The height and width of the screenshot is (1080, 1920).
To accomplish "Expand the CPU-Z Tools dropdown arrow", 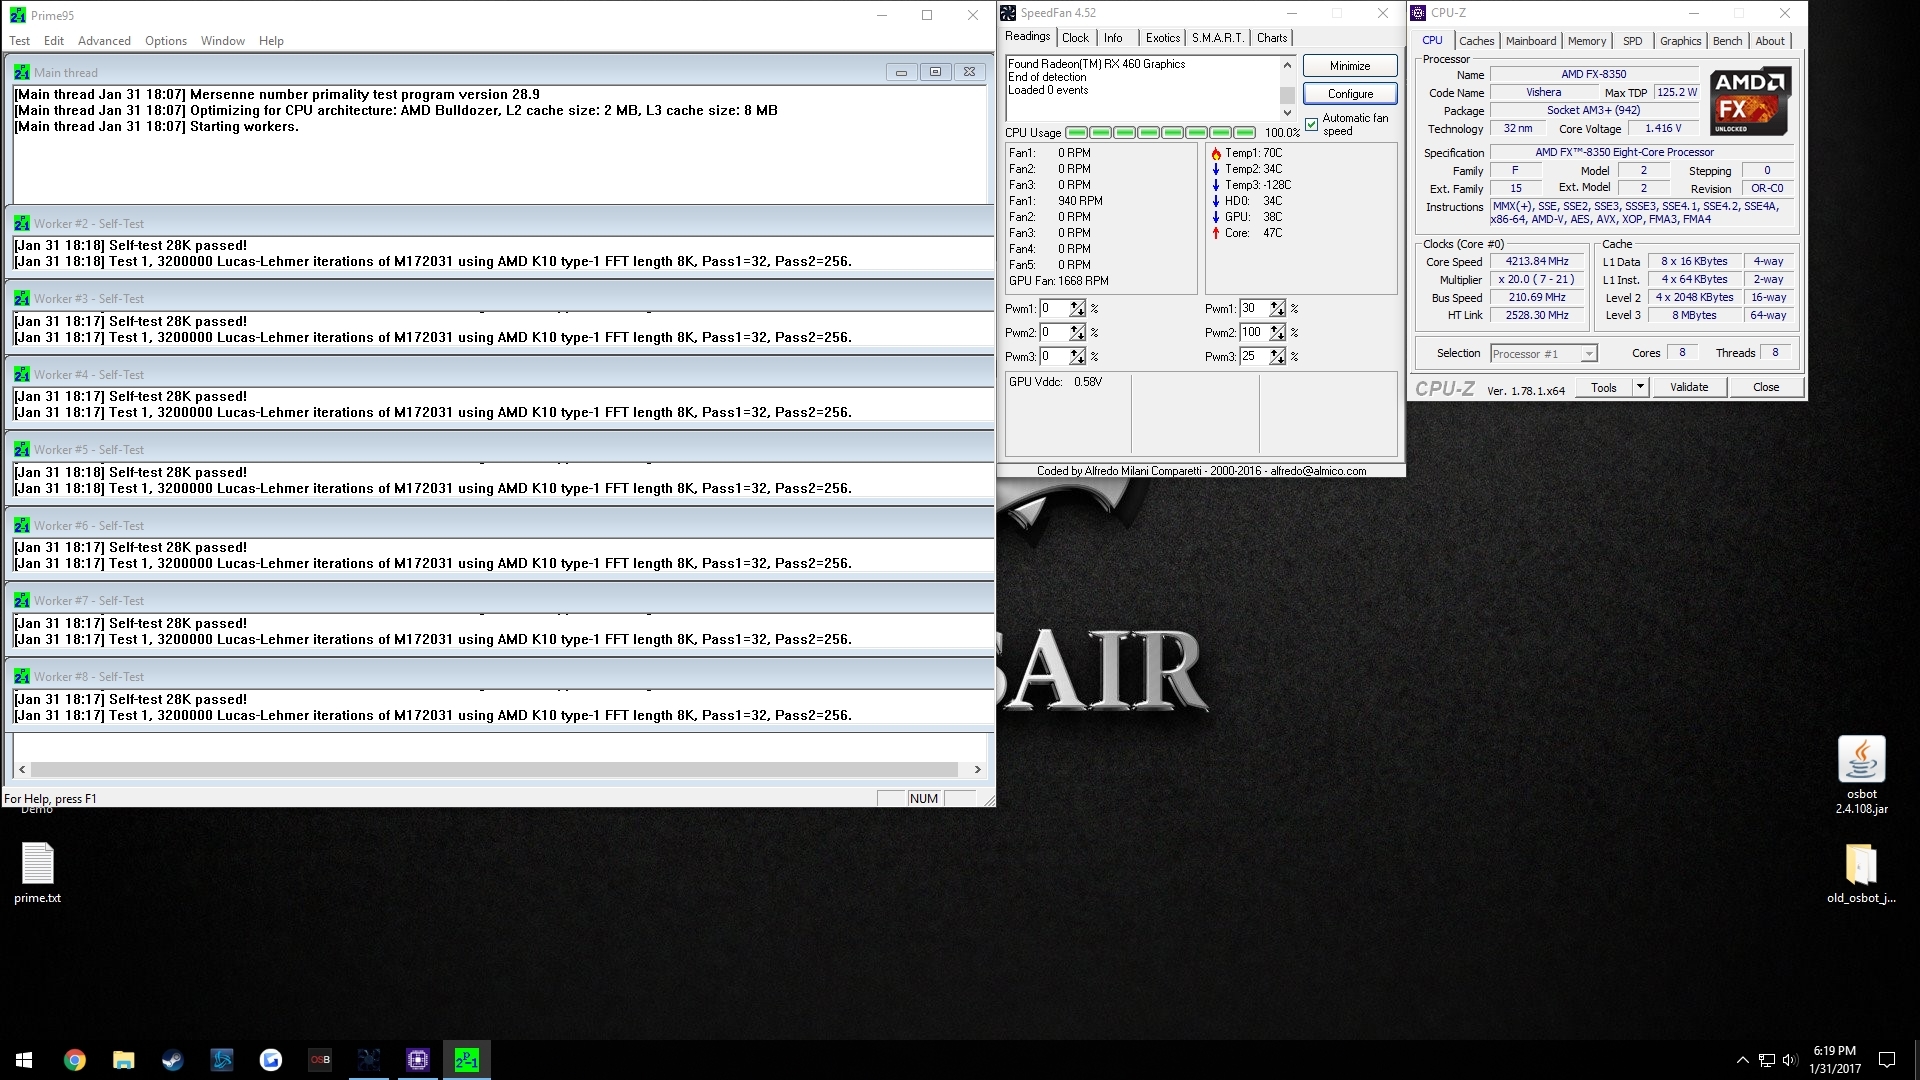I will [x=1640, y=387].
